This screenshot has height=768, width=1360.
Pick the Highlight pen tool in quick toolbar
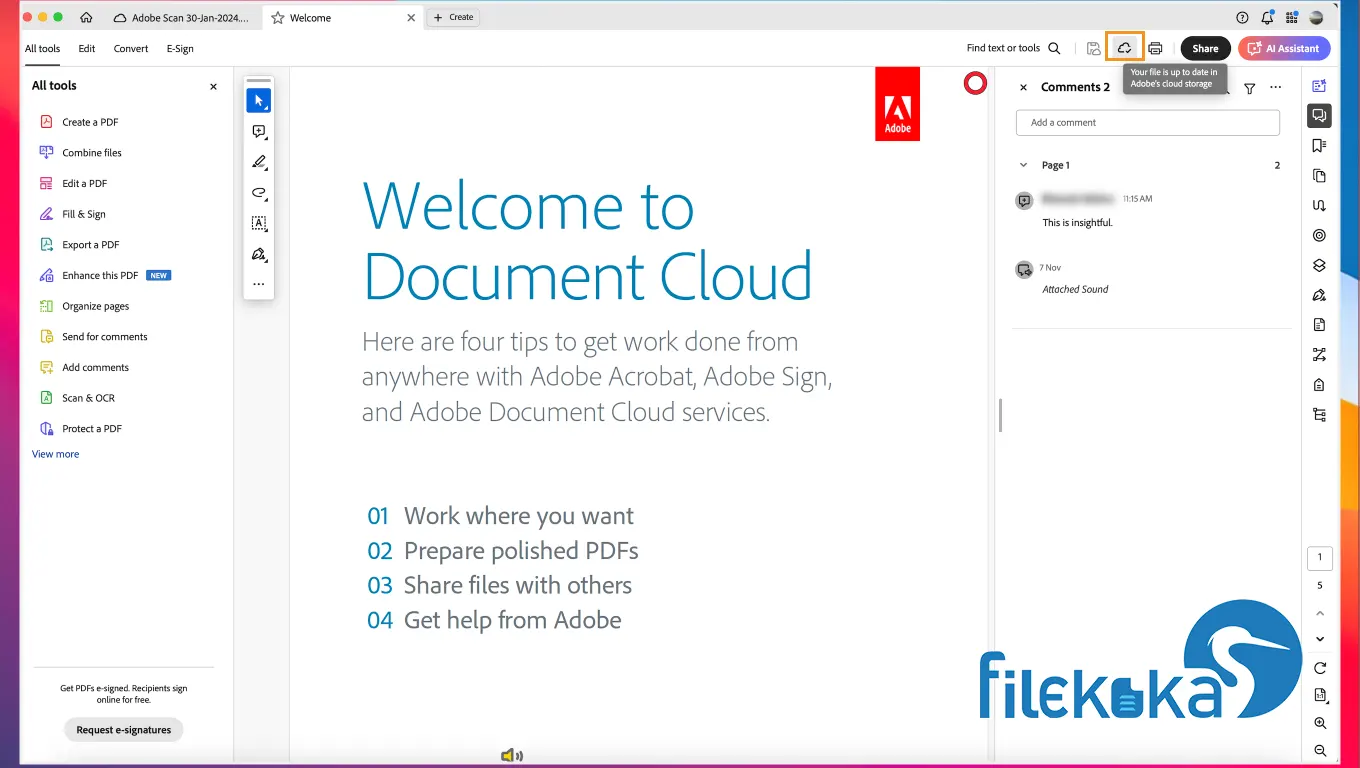coord(258,162)
